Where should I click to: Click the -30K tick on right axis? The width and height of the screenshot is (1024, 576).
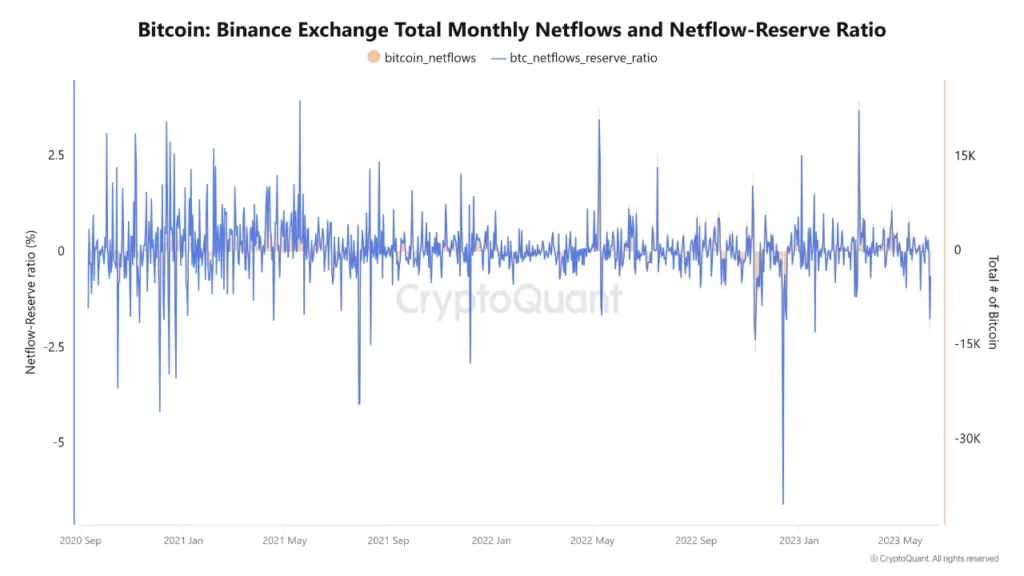coord(963,438)
